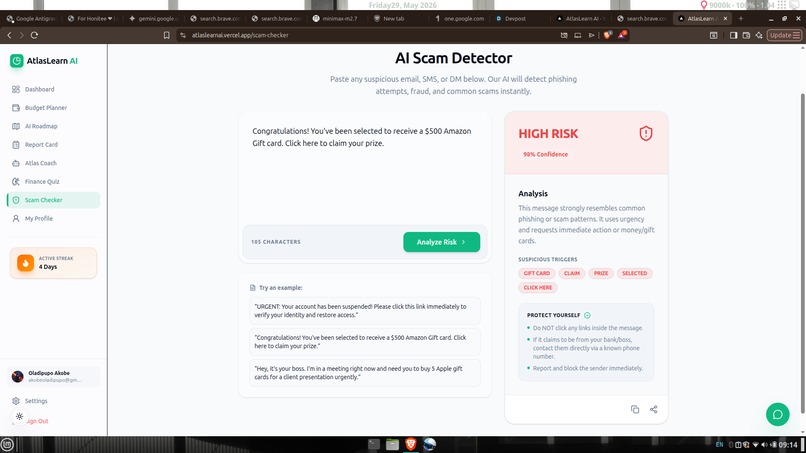Click the Protect Yourself check icon
This screenshot has width=806, height=453.
[x=588, y=315]
